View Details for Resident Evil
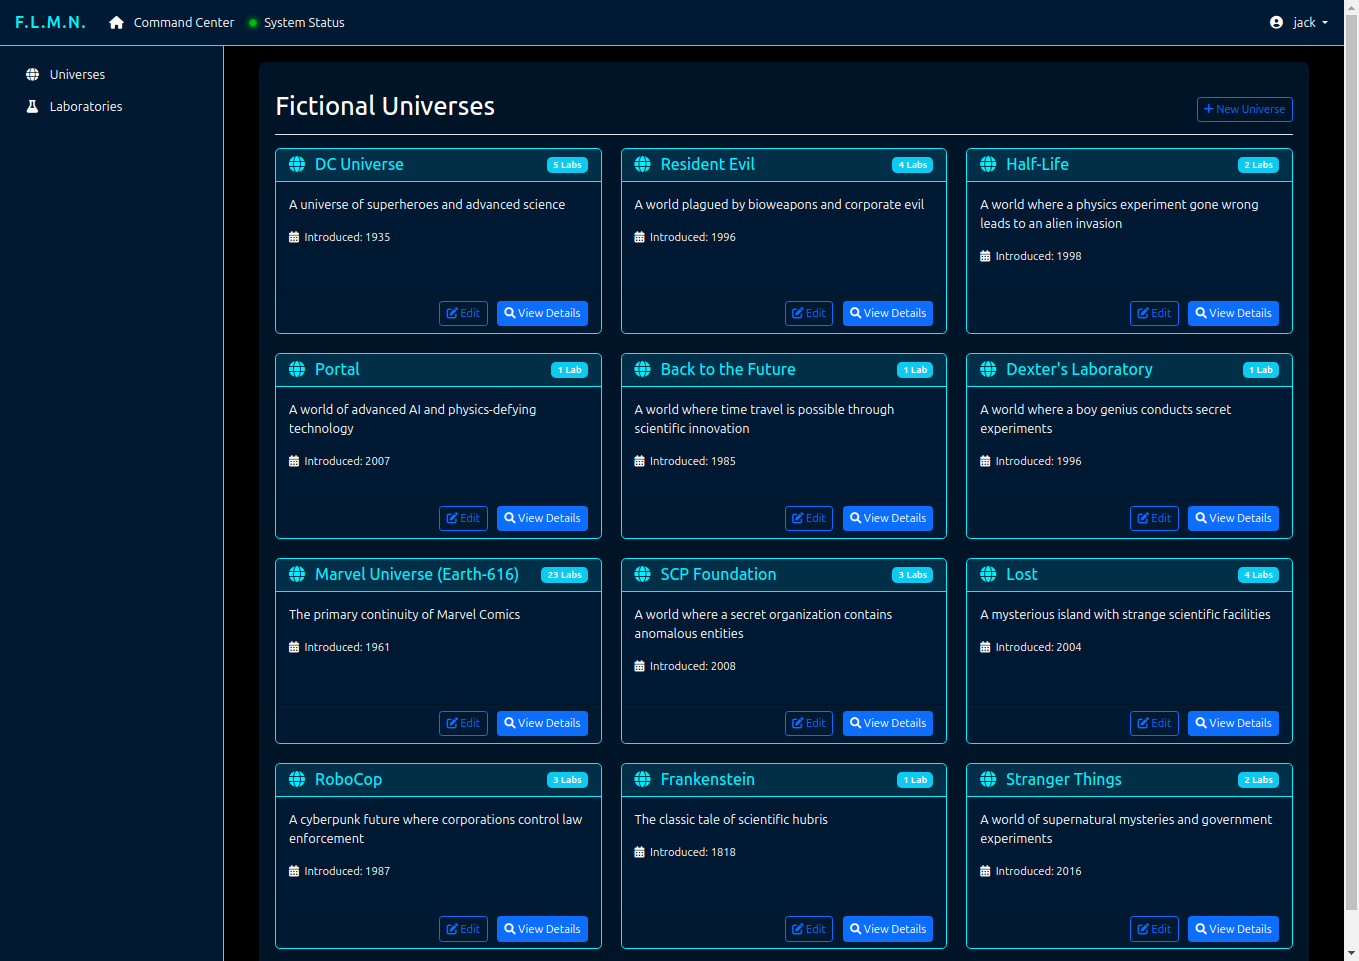 coord(888,313)
